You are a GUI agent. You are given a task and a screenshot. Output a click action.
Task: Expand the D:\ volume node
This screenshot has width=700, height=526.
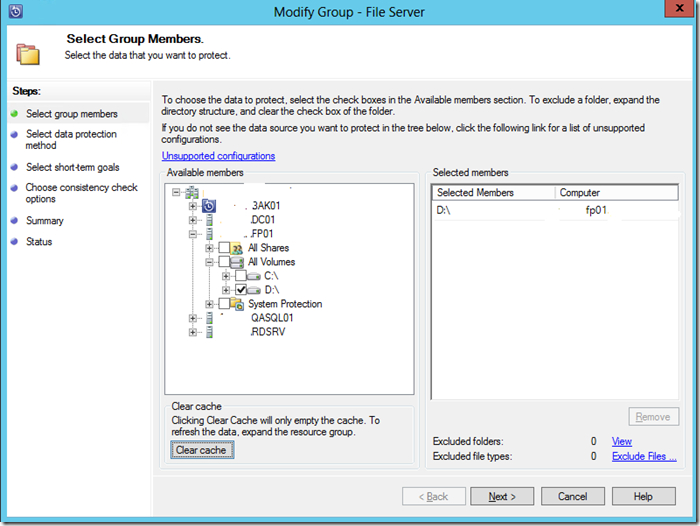click(x=226, y=290)
